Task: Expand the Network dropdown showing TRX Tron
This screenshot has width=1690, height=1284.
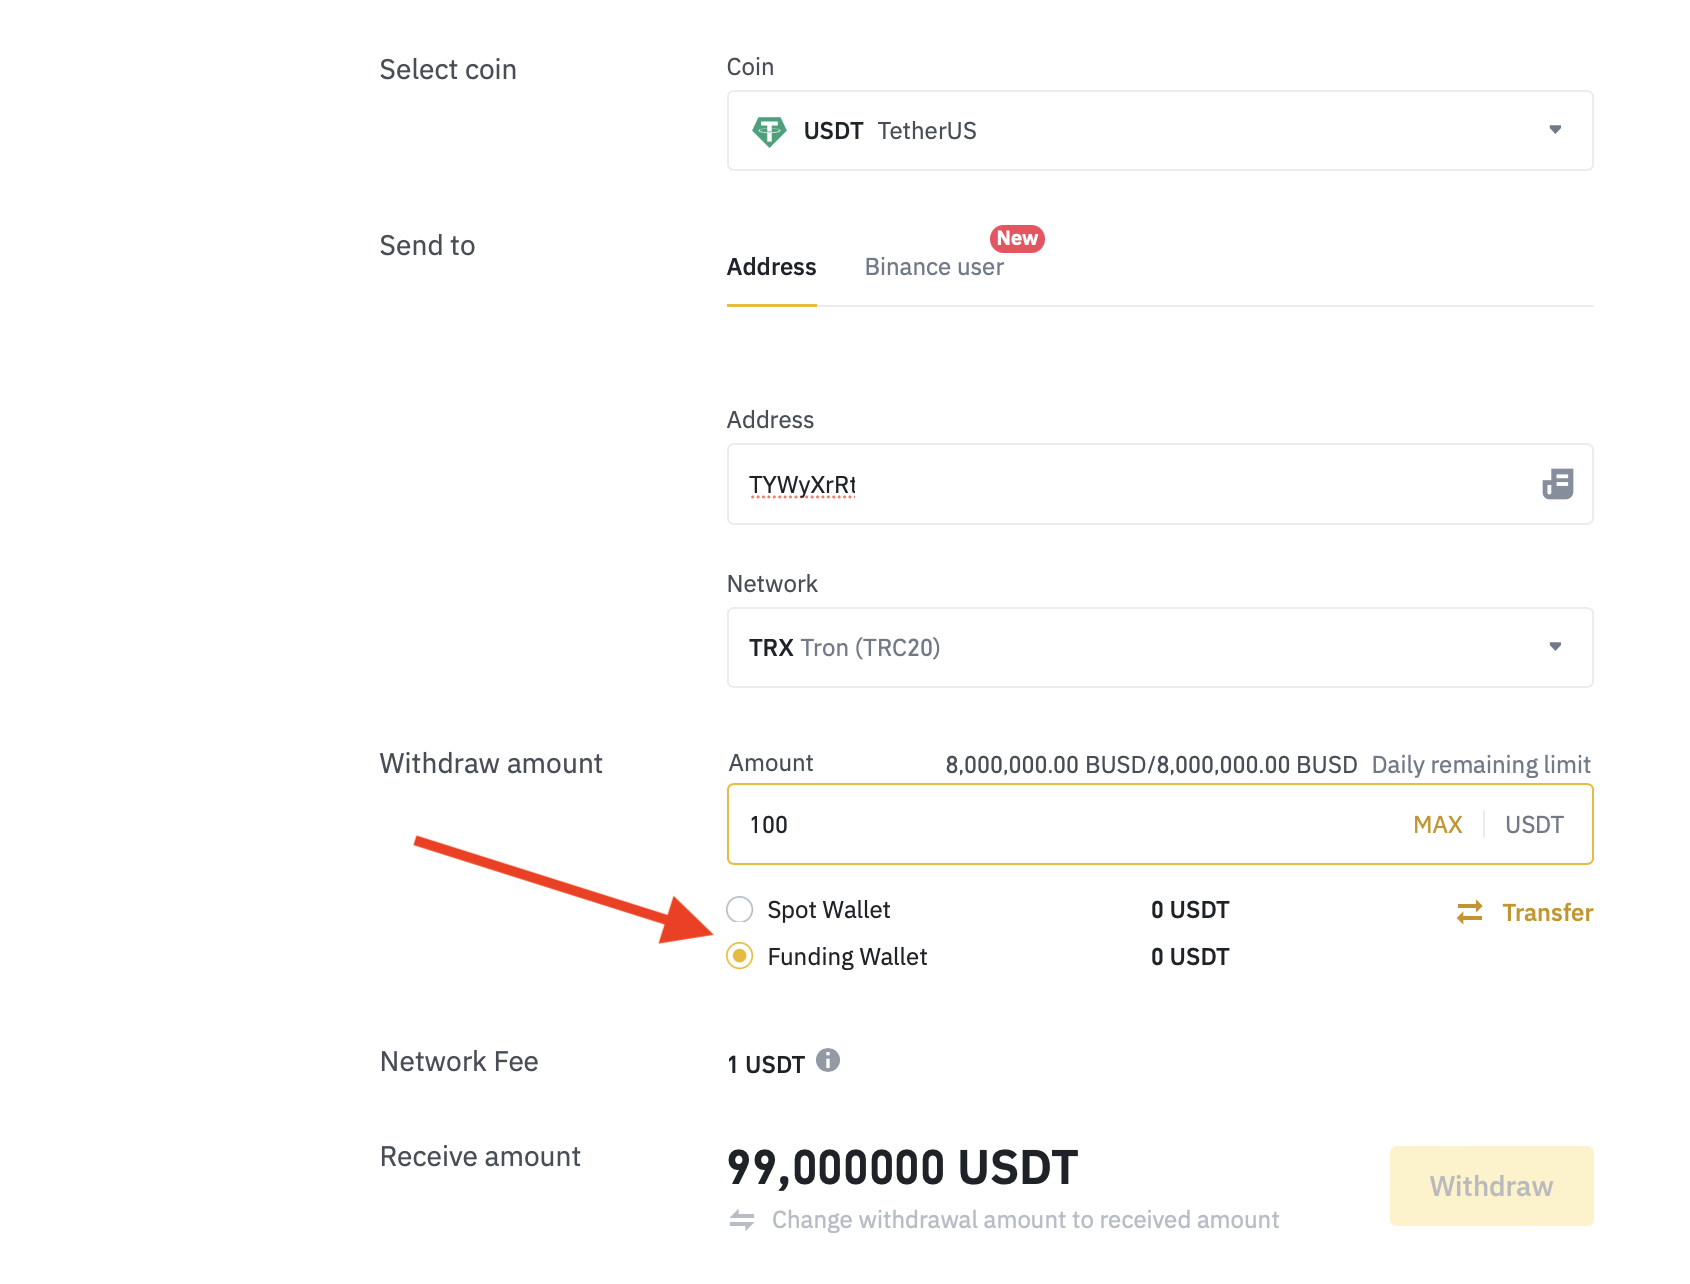Action: click(x=1160, y=648)
